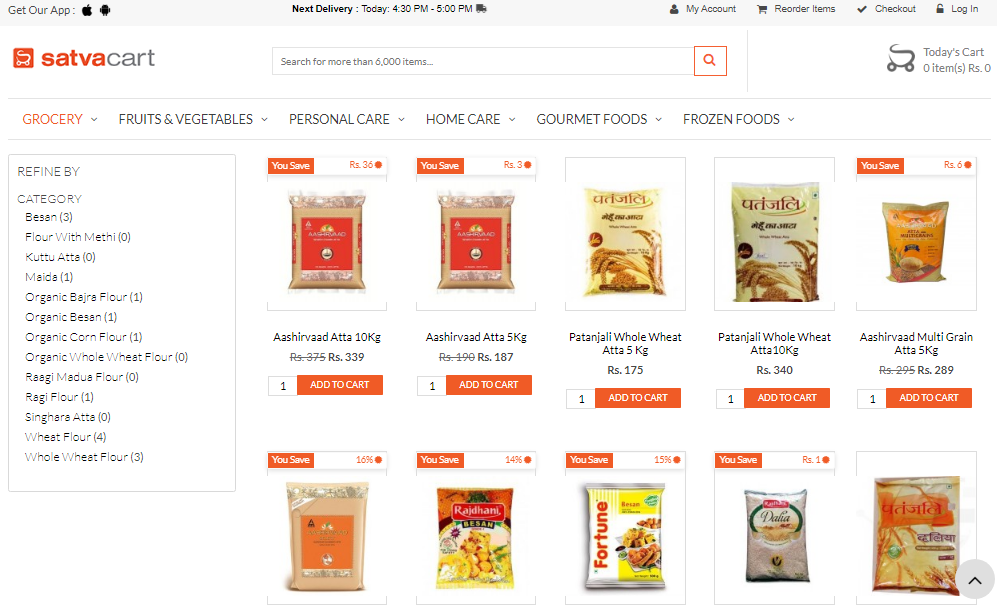Open the Gourmet Foods menu
Screen dimensions: 997x616
coord(591,120)
